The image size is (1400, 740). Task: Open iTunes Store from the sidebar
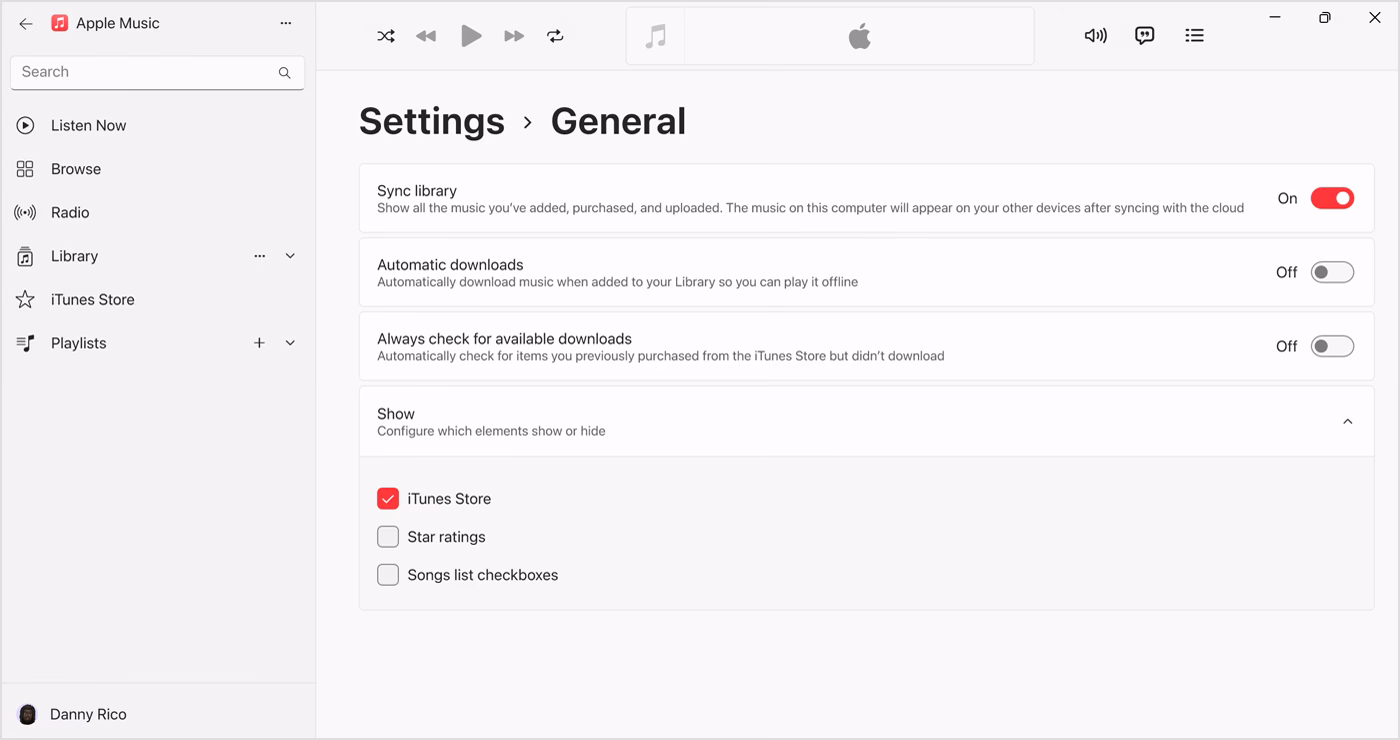pos(91,298)
